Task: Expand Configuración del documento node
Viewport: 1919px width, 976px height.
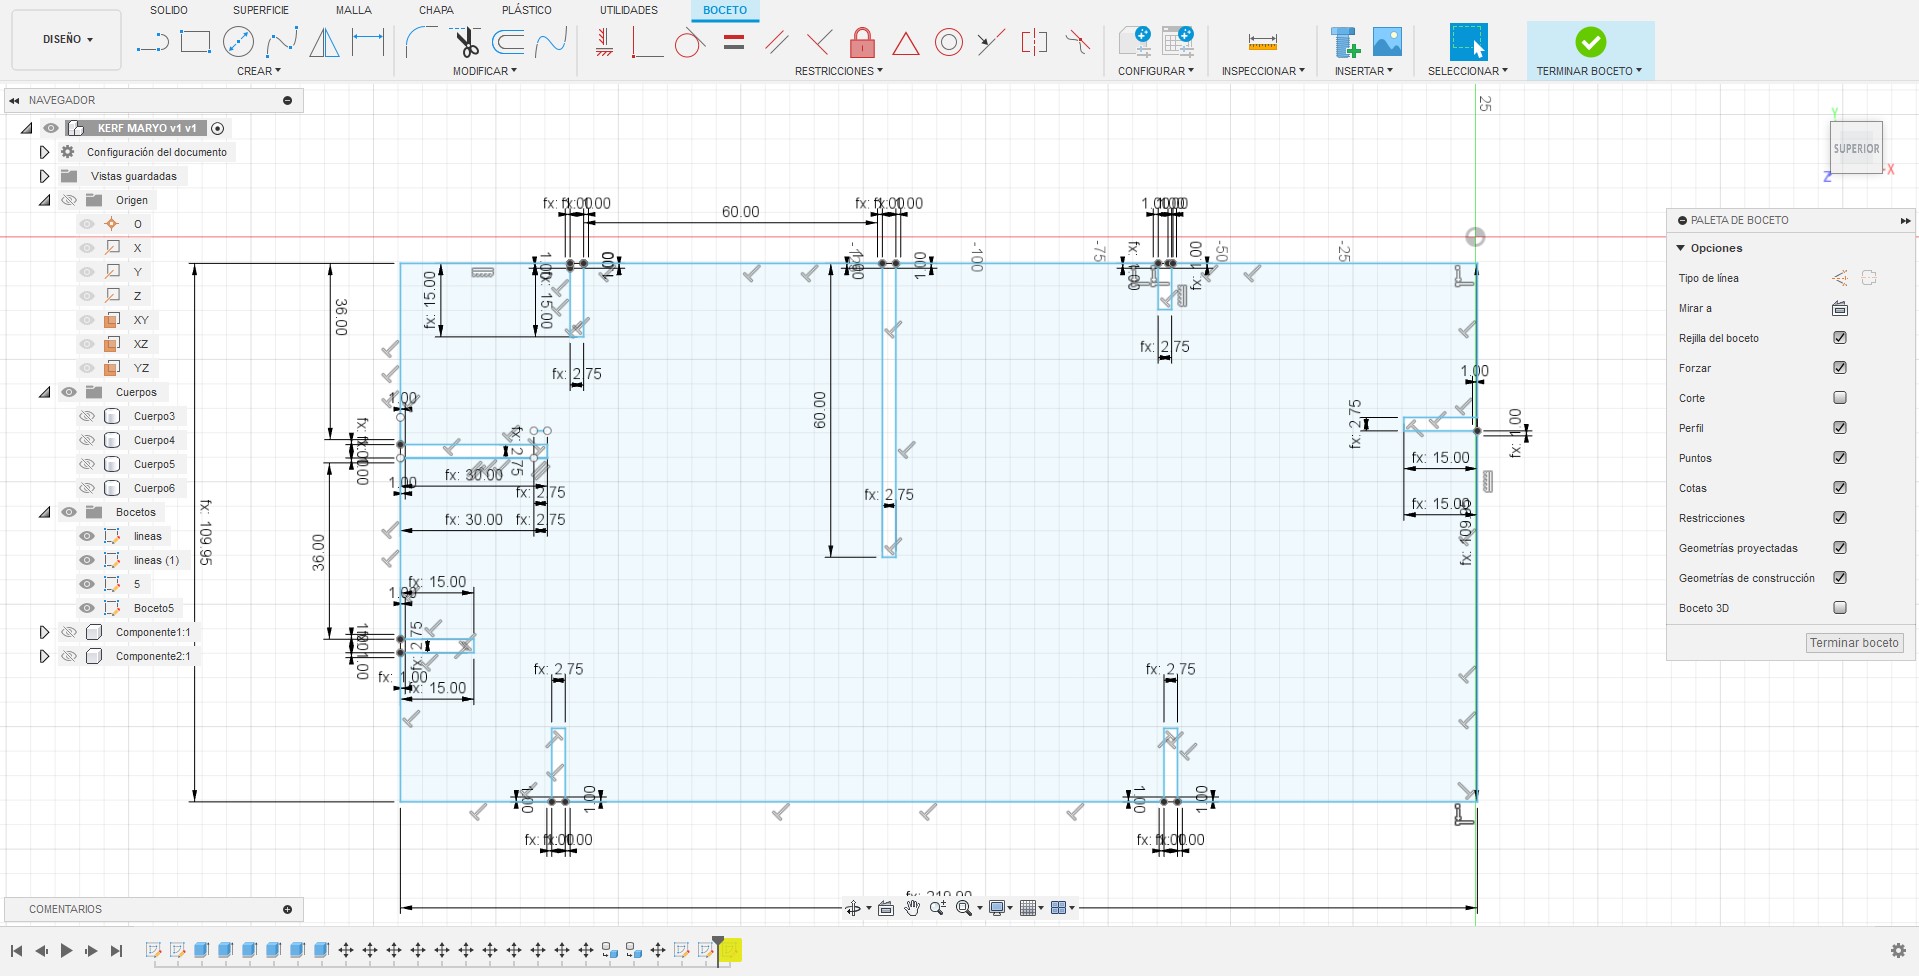Action: (x=44, y=152)
